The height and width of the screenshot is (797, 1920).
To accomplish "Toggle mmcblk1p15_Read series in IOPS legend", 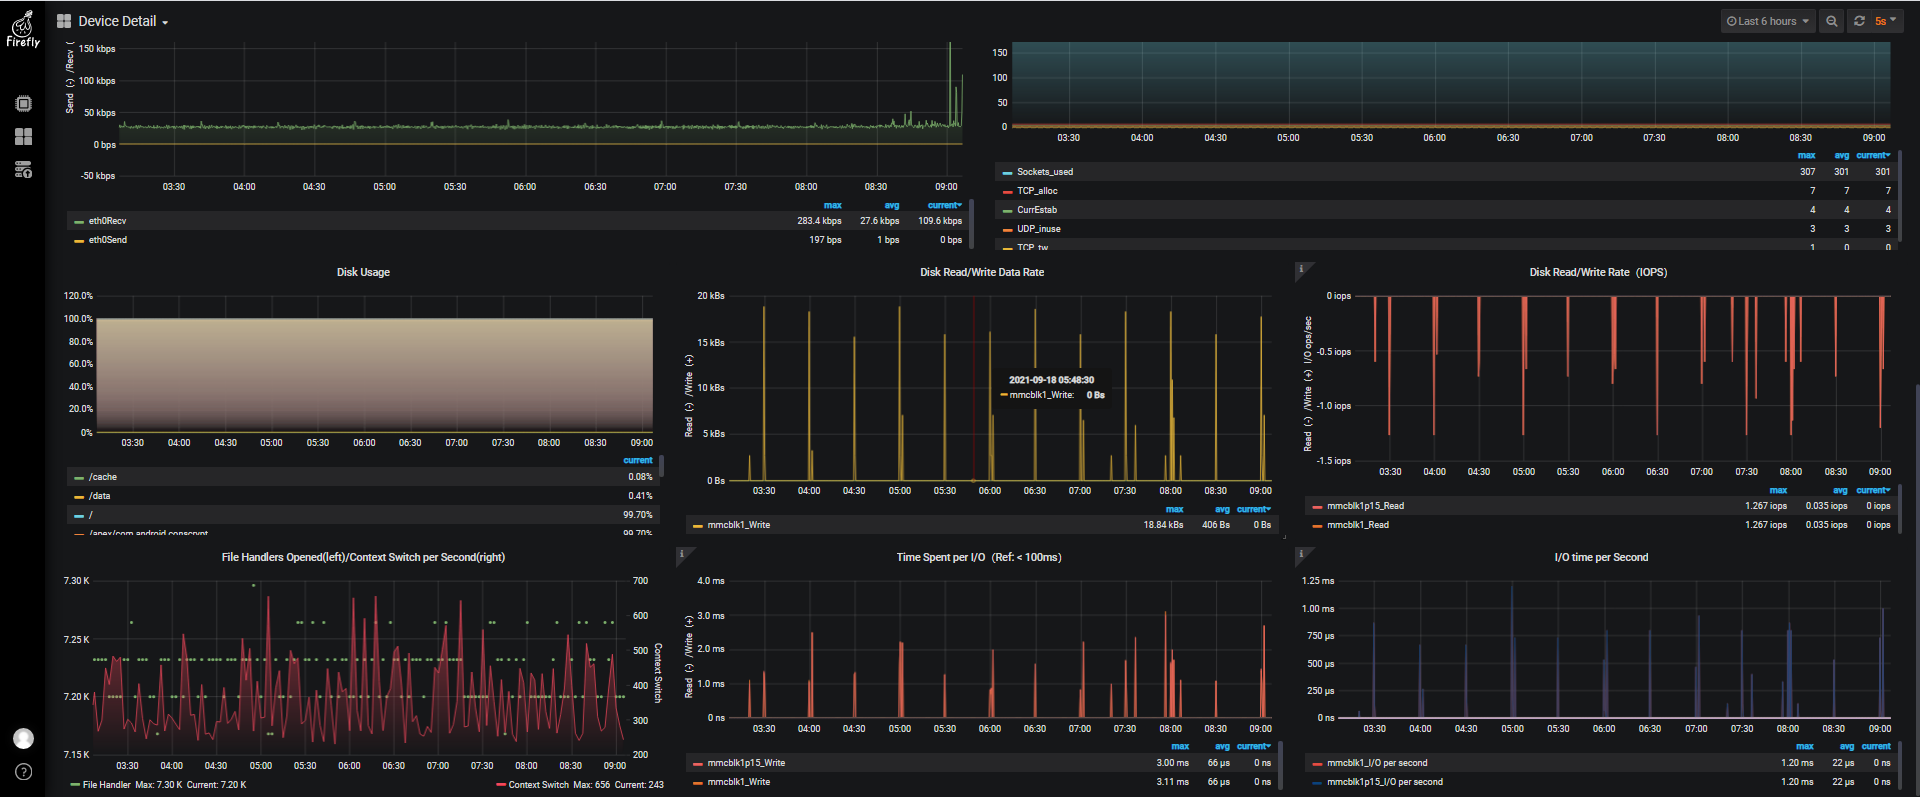I will [x=1365, y=506].
